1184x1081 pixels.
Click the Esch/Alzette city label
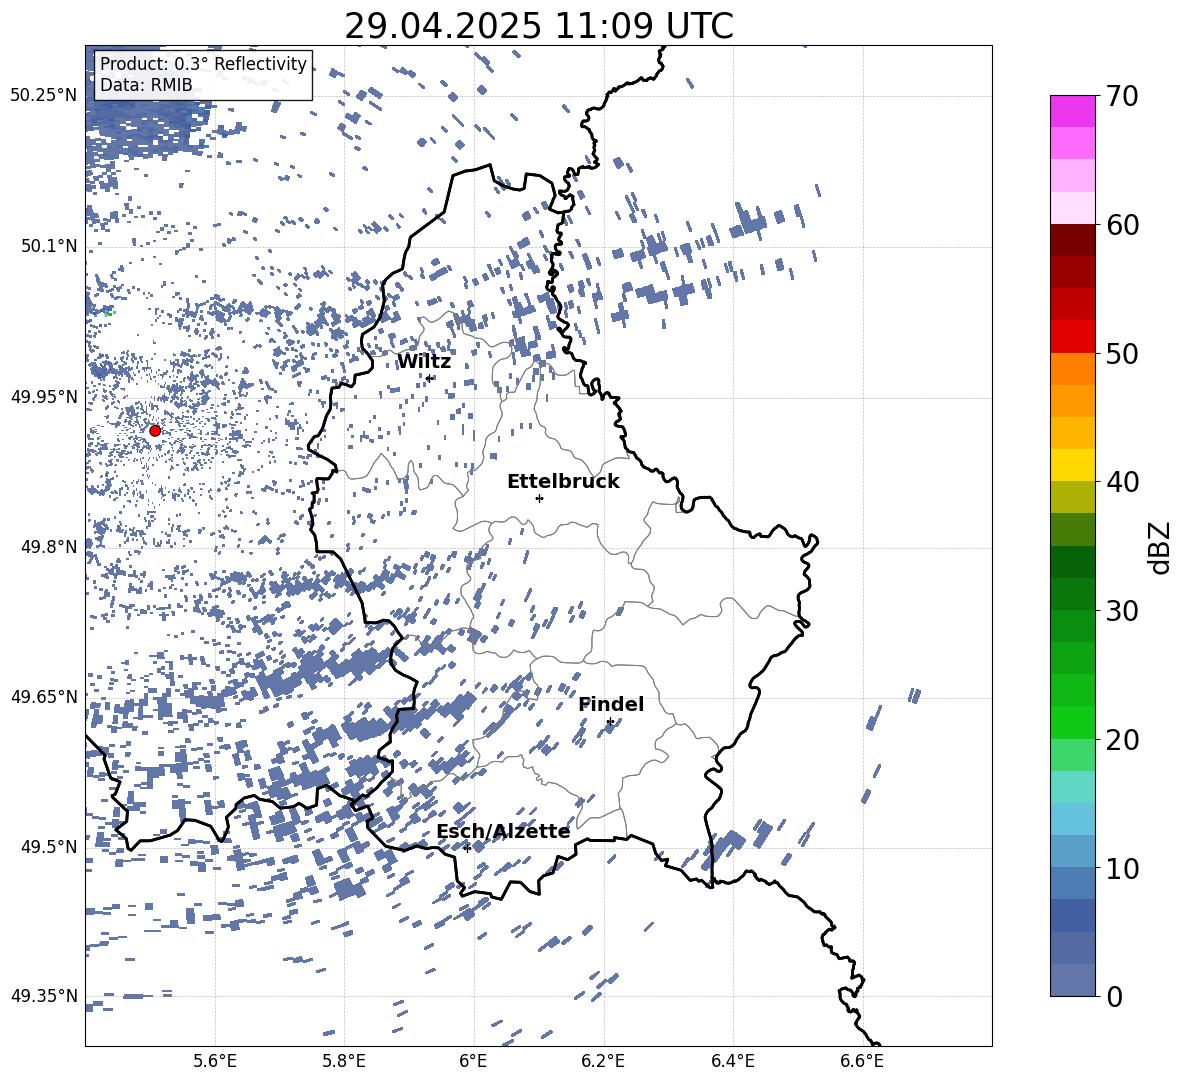click(503, 831)
